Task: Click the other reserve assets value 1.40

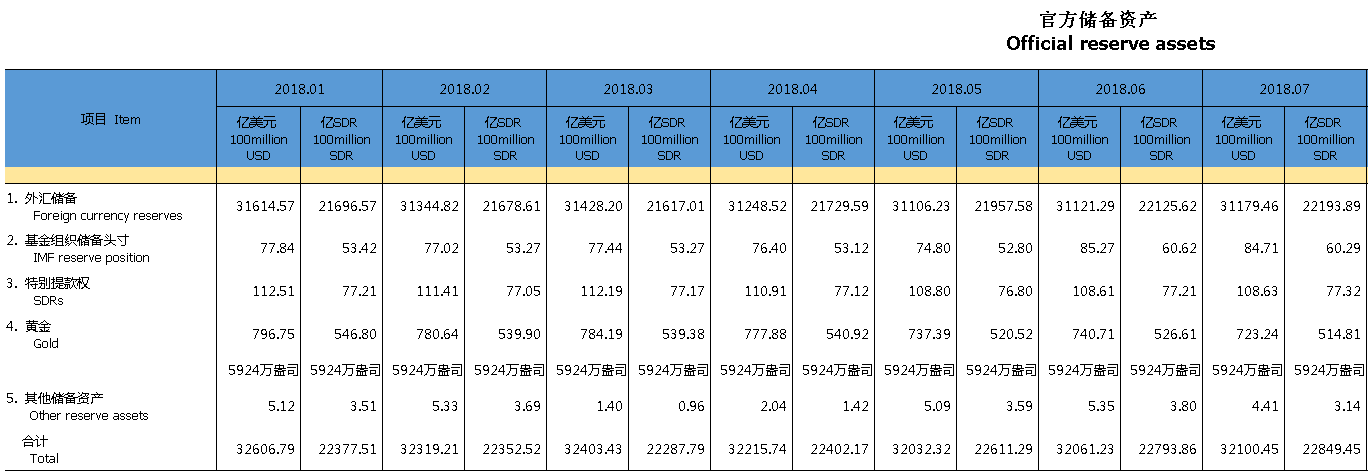Action: (x=609, y=407)
